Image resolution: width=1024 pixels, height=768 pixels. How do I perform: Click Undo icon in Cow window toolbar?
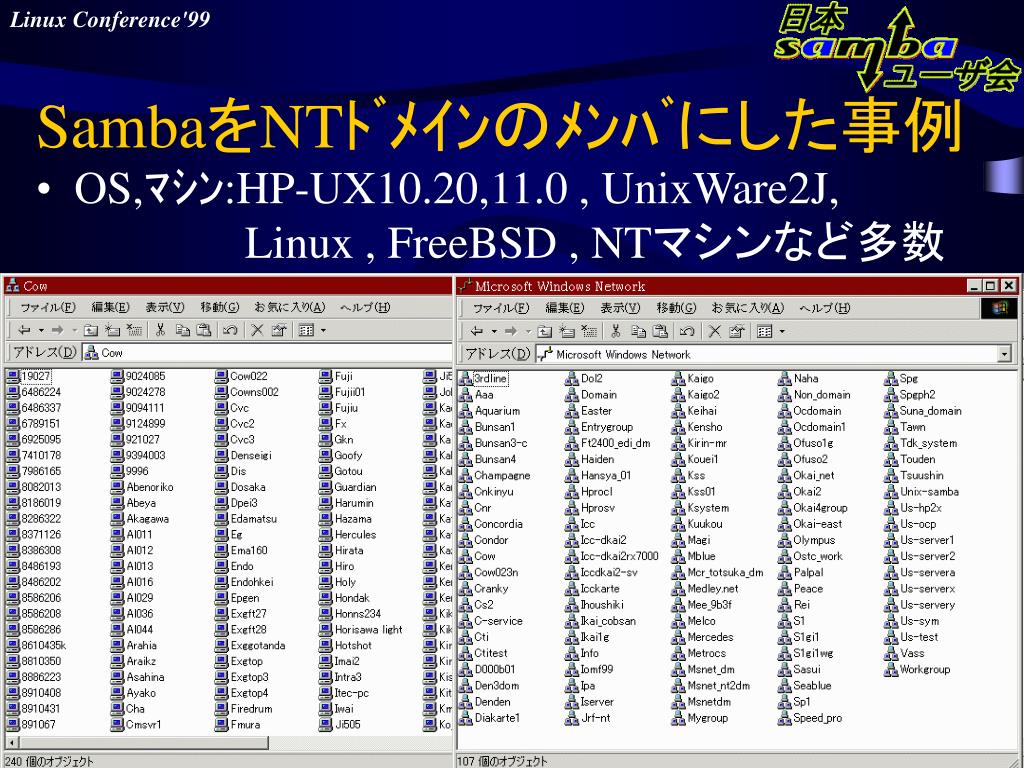[x=230, y=330]
